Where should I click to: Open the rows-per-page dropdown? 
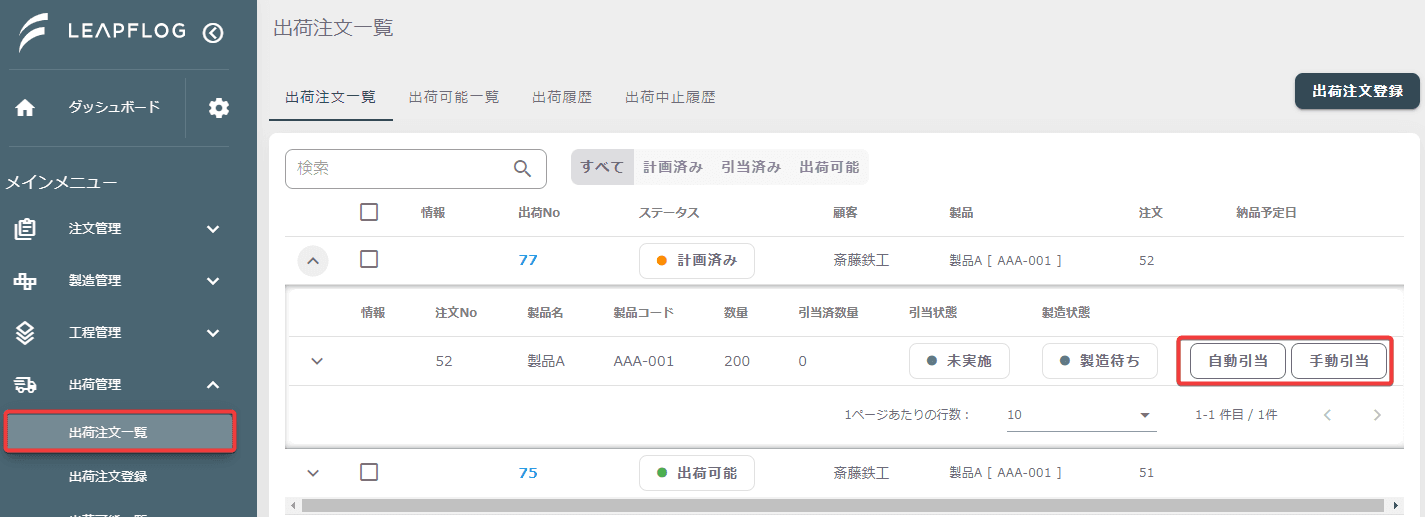tap(1081, 414)
